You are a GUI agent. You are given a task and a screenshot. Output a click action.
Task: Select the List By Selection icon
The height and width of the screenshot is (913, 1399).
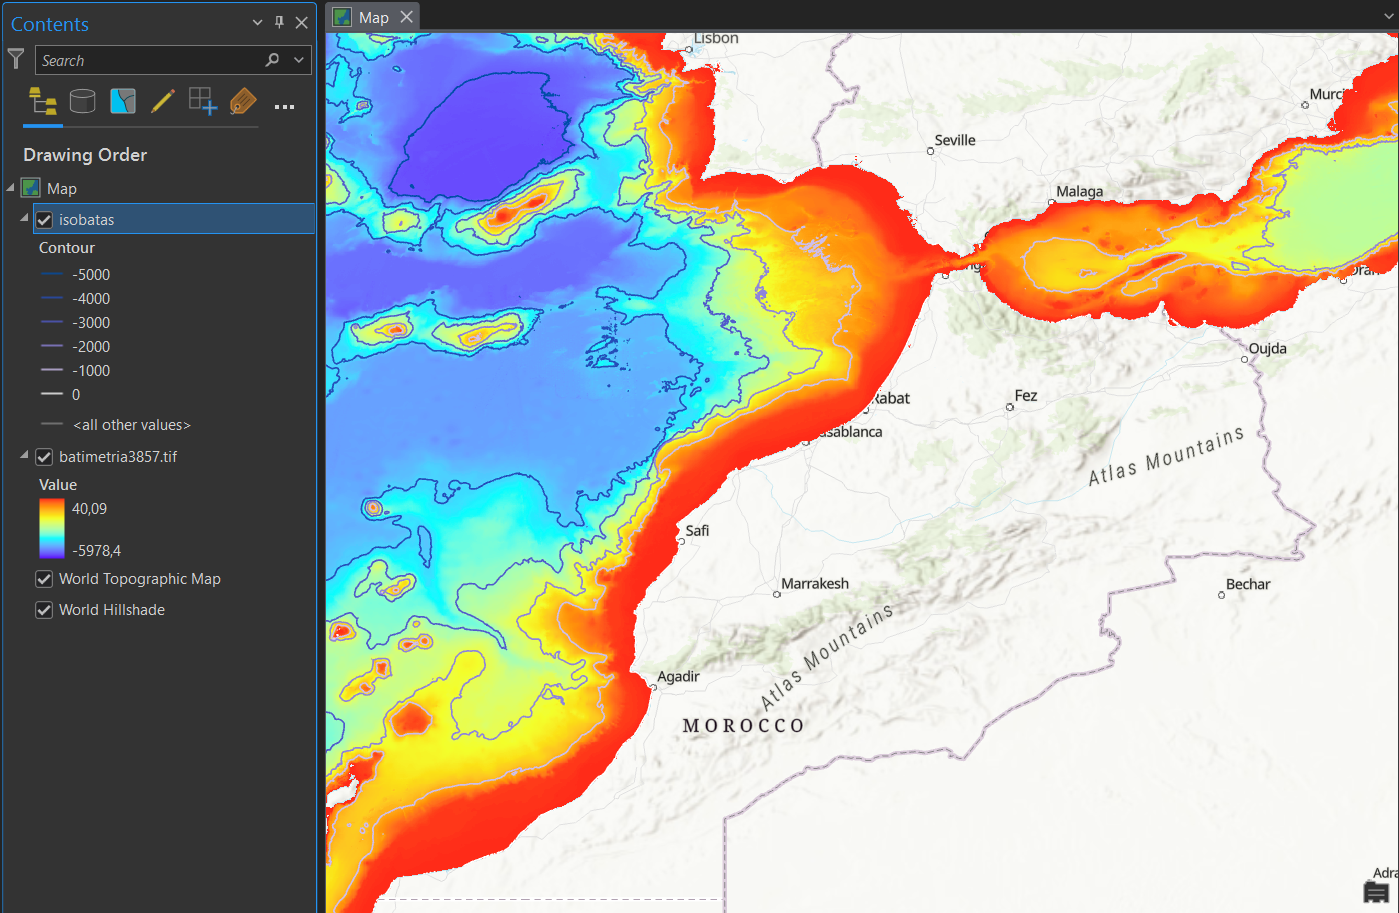tap(123, 101)
